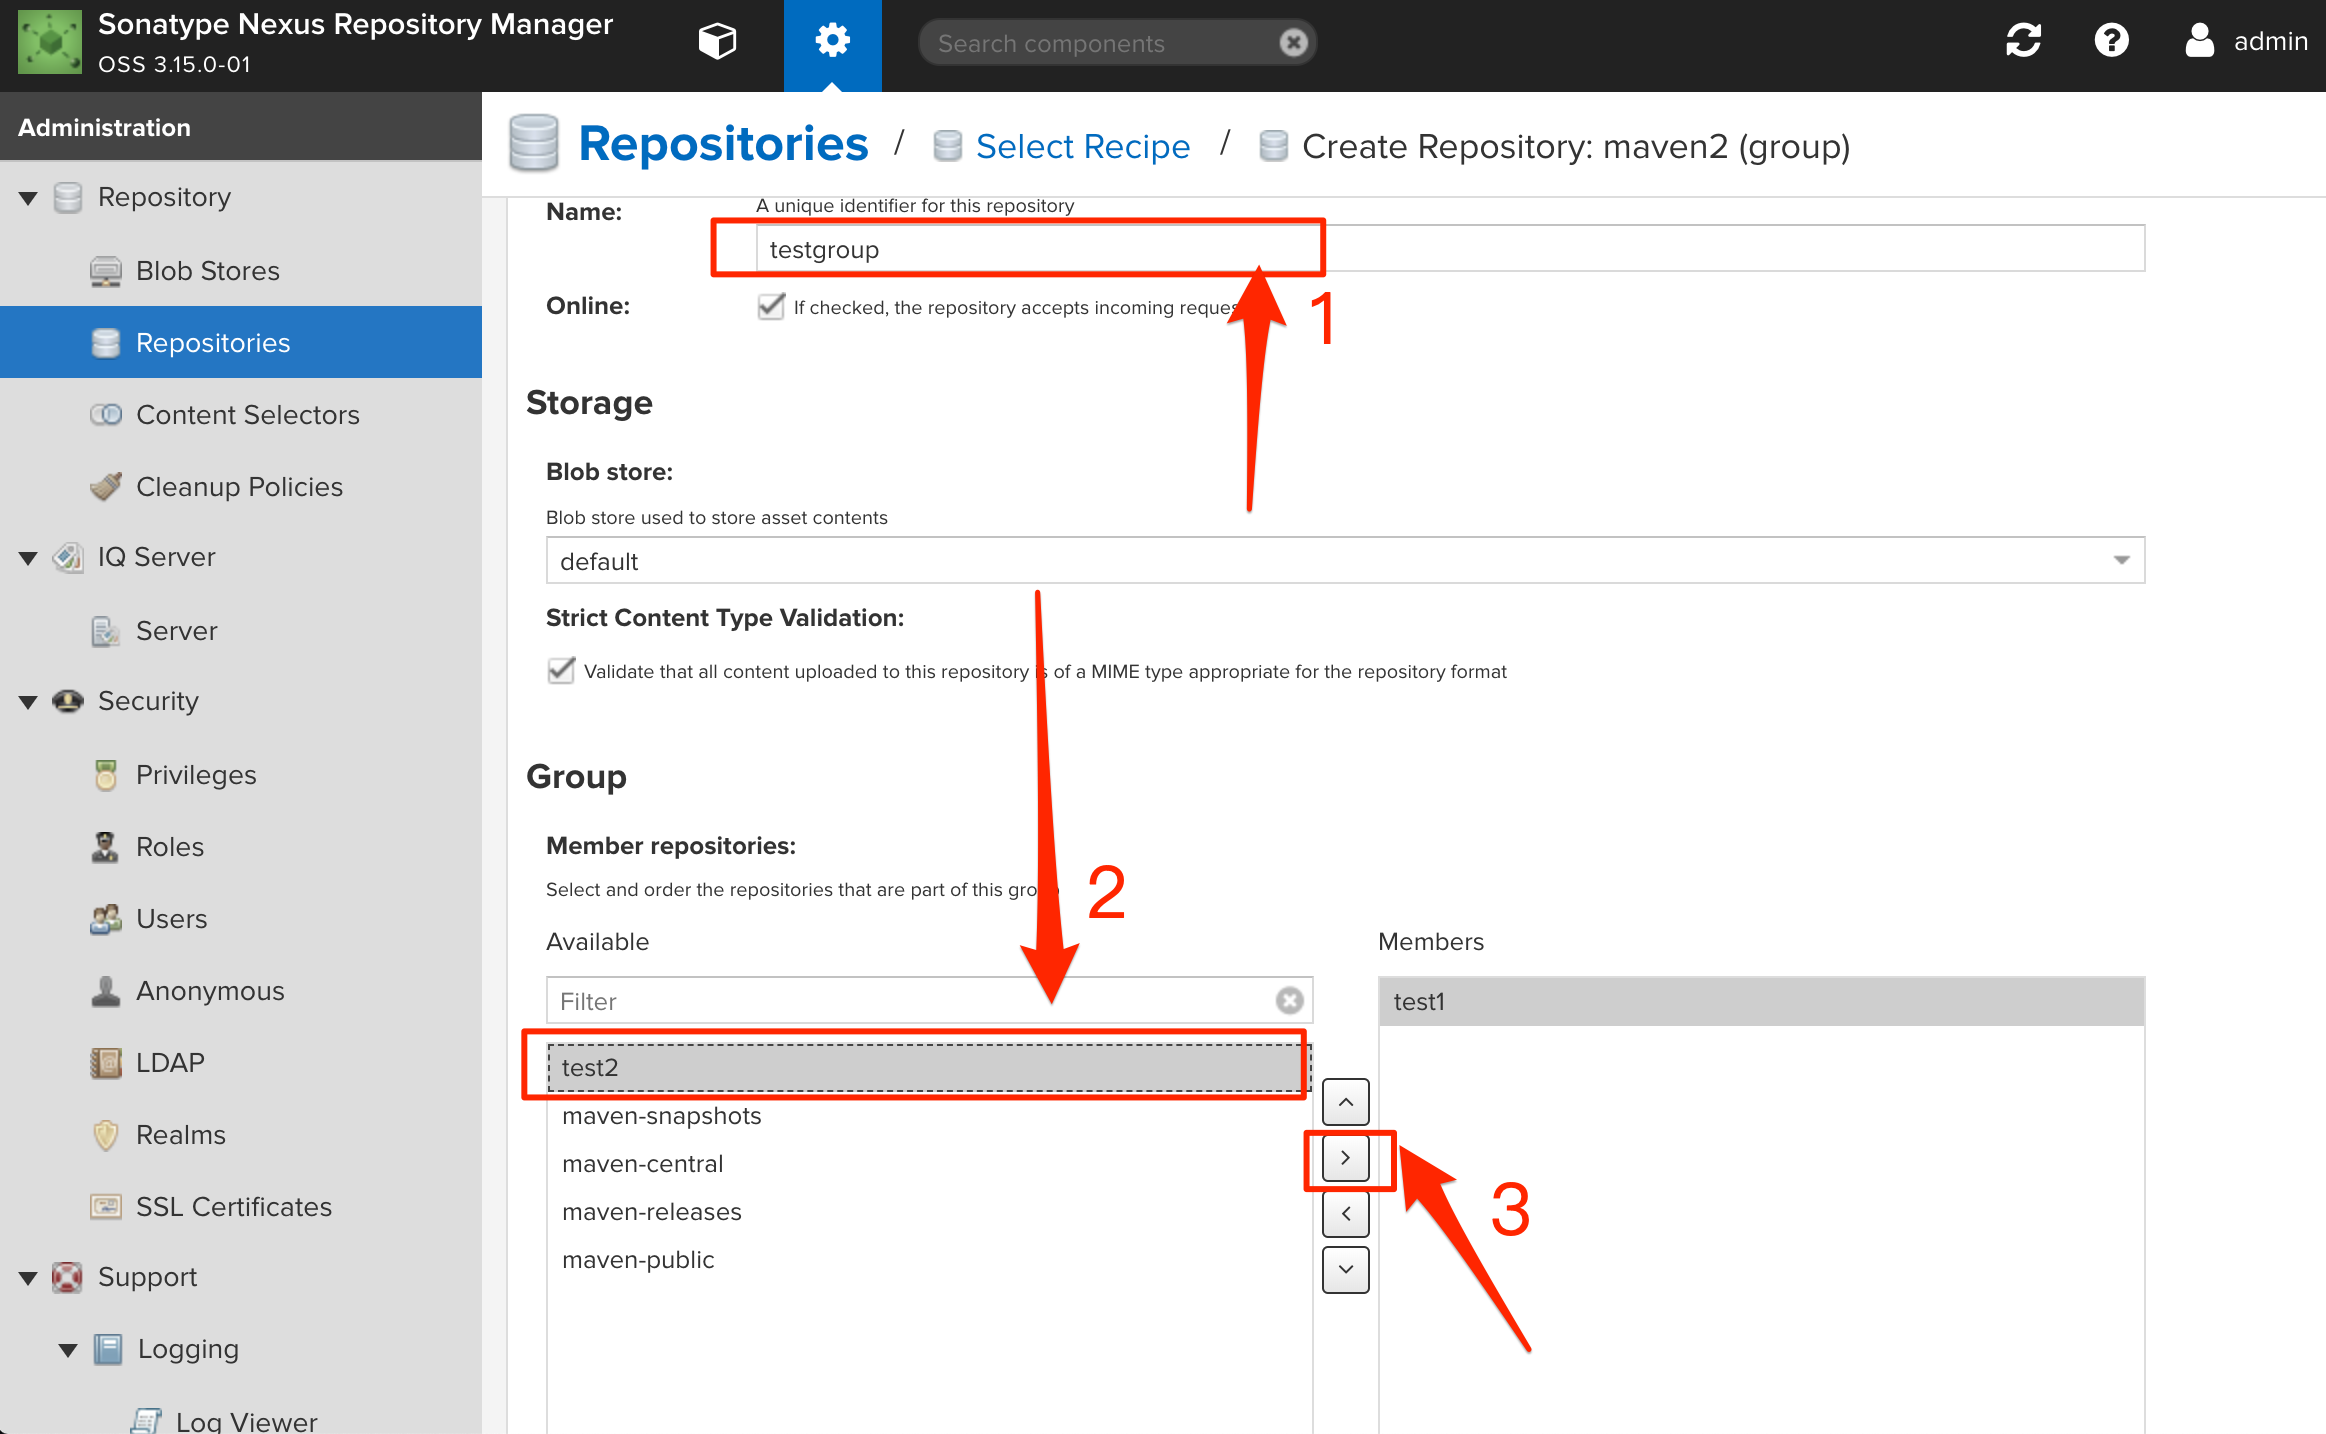This screenshot has height=1434, width=2326.
Task: Click the LDAP book icon
Action: pyautogui.click(x=105, y=1063)
